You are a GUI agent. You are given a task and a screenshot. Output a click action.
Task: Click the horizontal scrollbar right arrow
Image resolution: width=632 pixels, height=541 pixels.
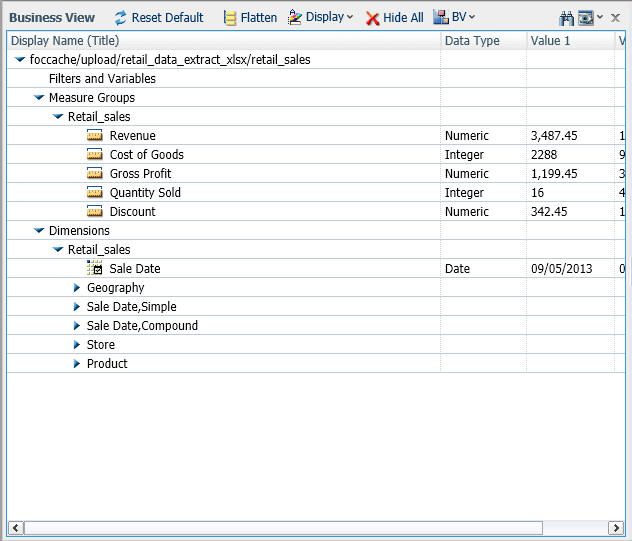pyautogui.click(x=616, y=528)
